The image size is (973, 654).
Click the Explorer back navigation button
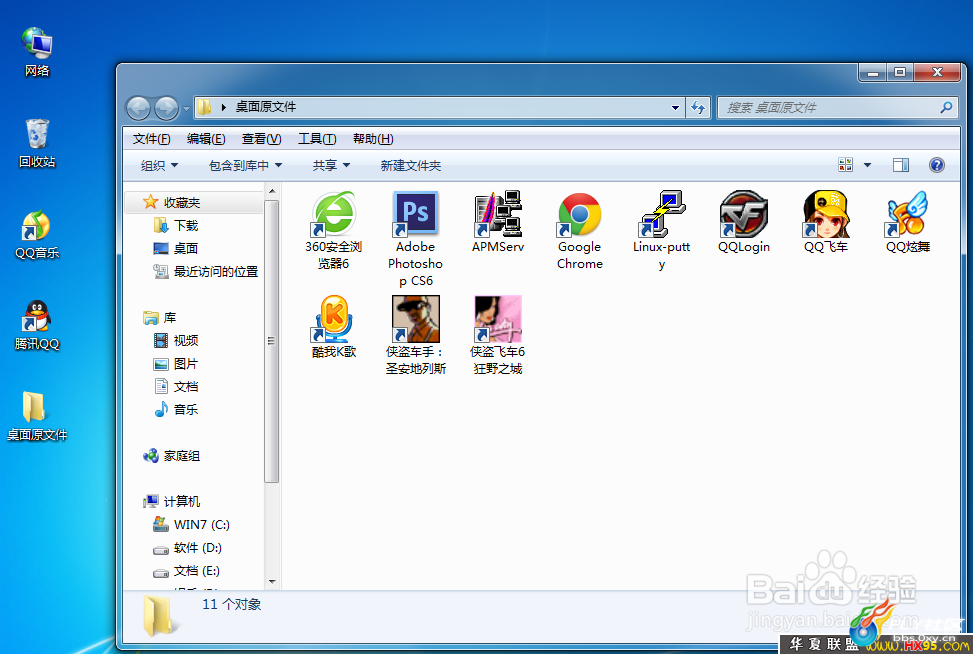tap(138, 109)
